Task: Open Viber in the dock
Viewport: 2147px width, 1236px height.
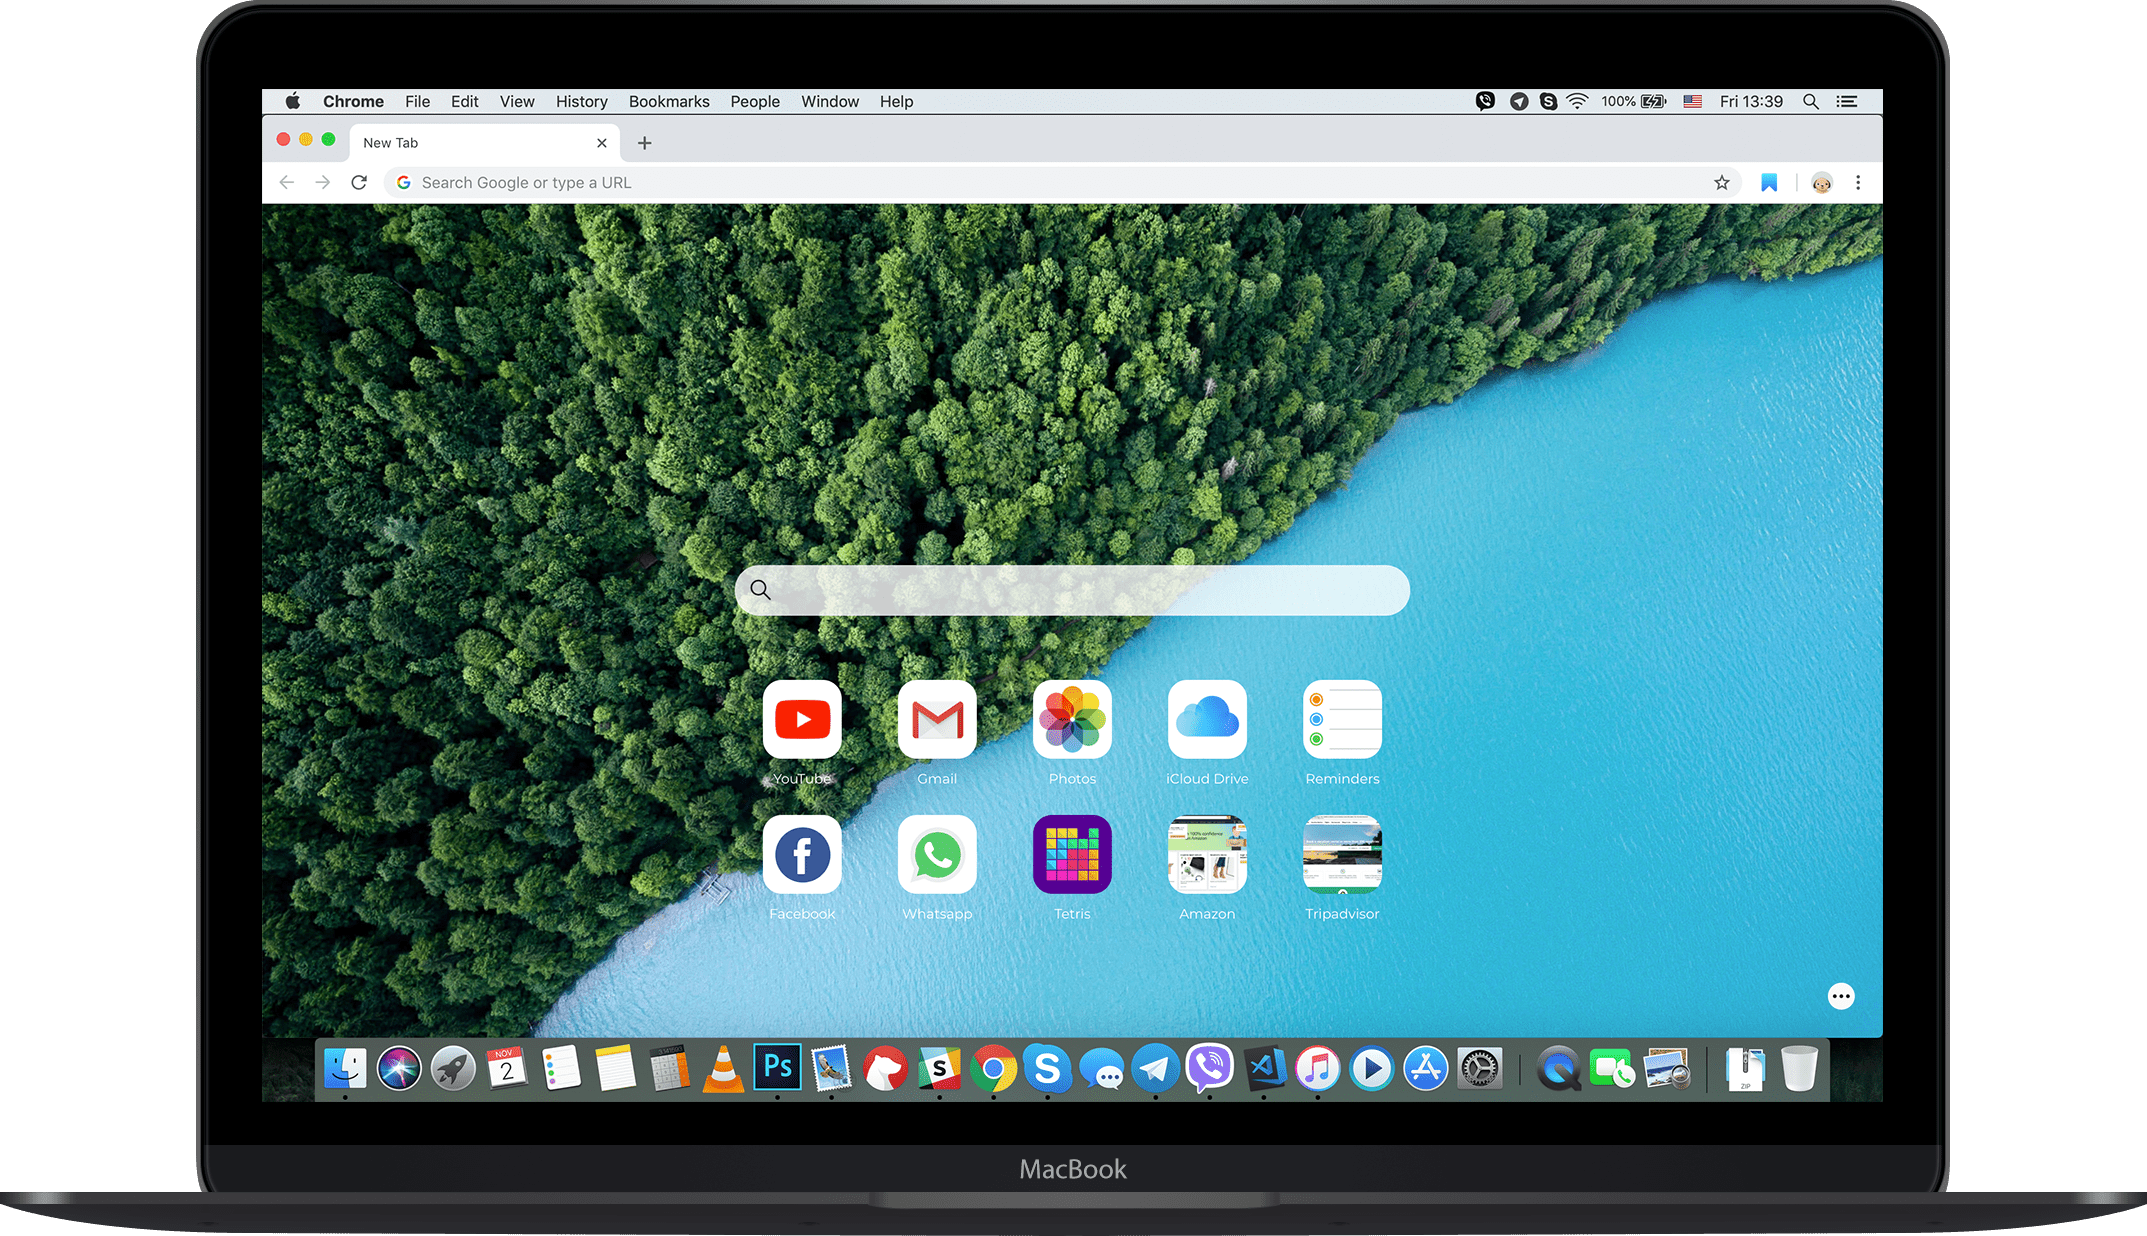Action: pyautogui.click(x=1210, y=1068)
